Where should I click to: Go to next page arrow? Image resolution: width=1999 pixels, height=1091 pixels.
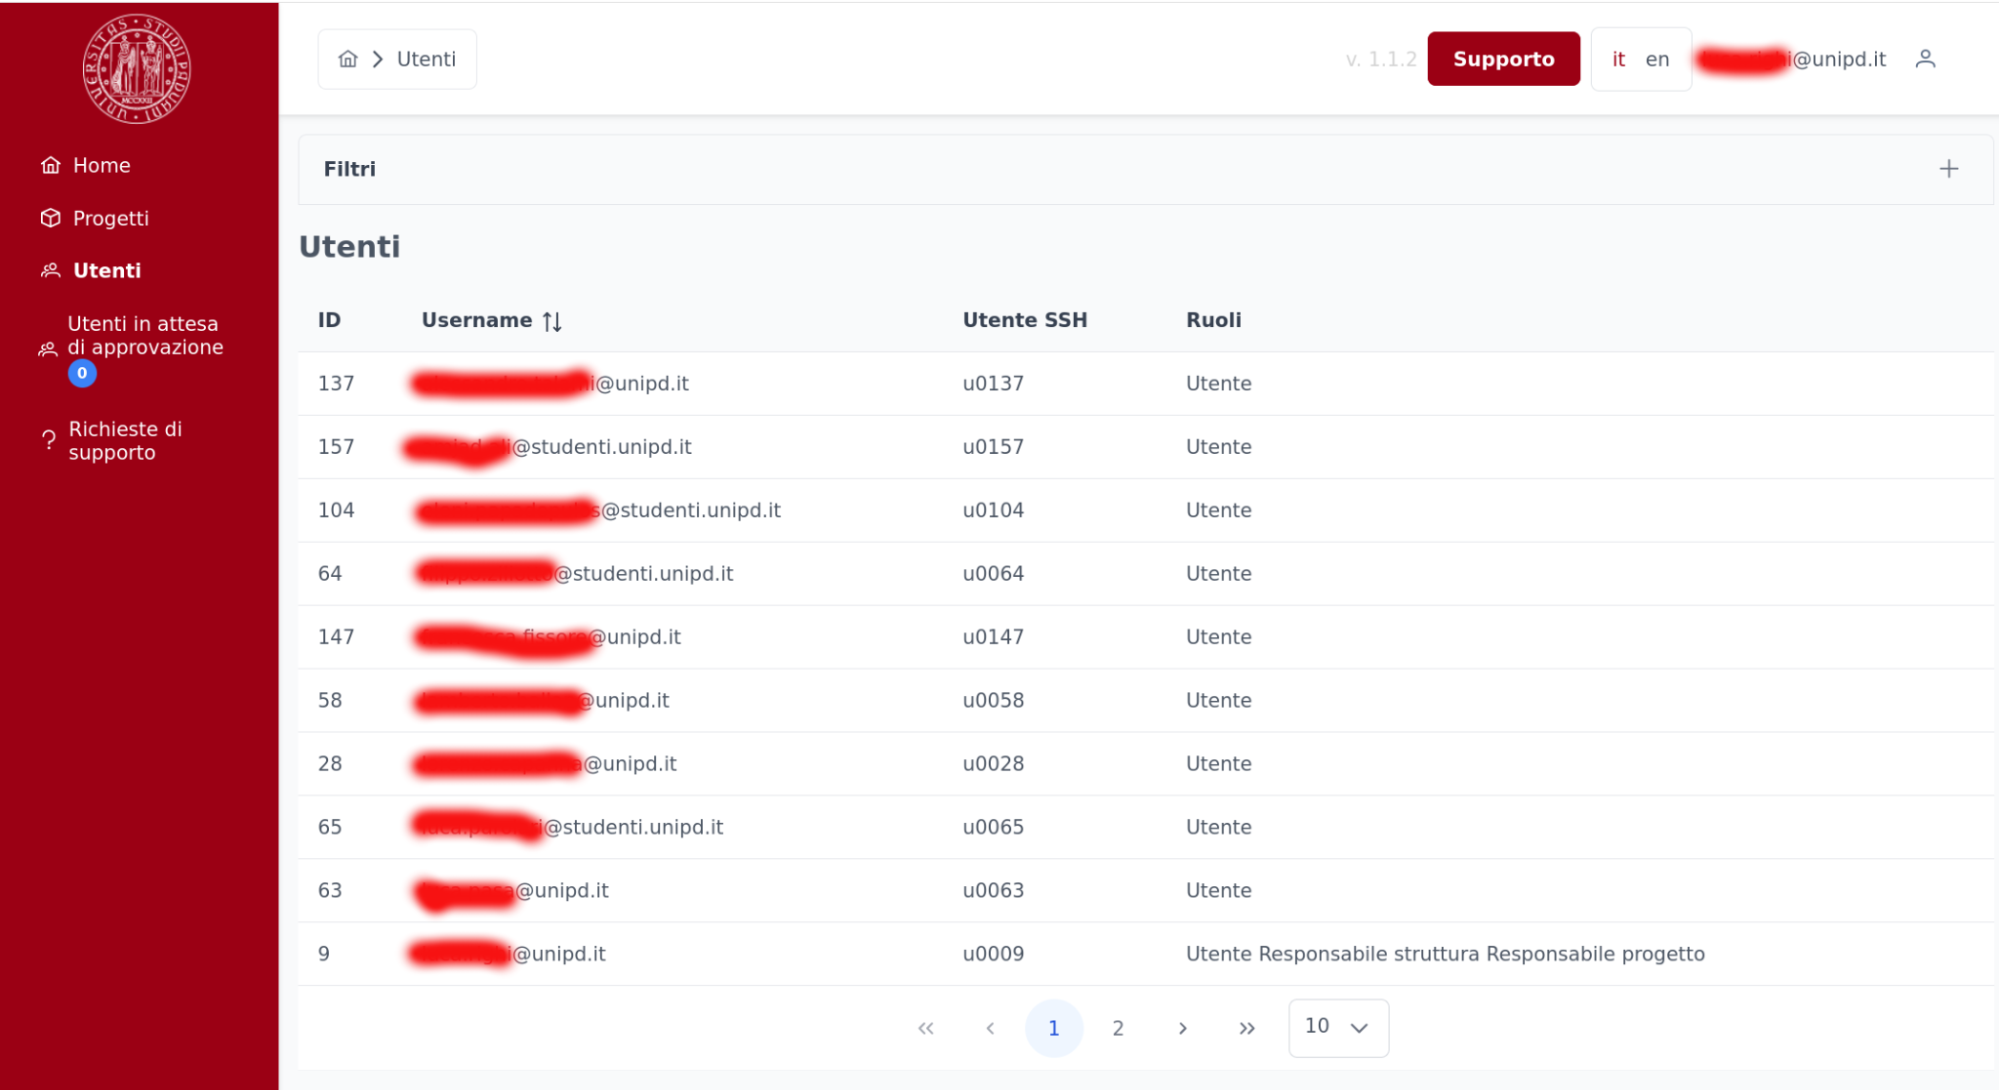(x=1182, y=1028)
